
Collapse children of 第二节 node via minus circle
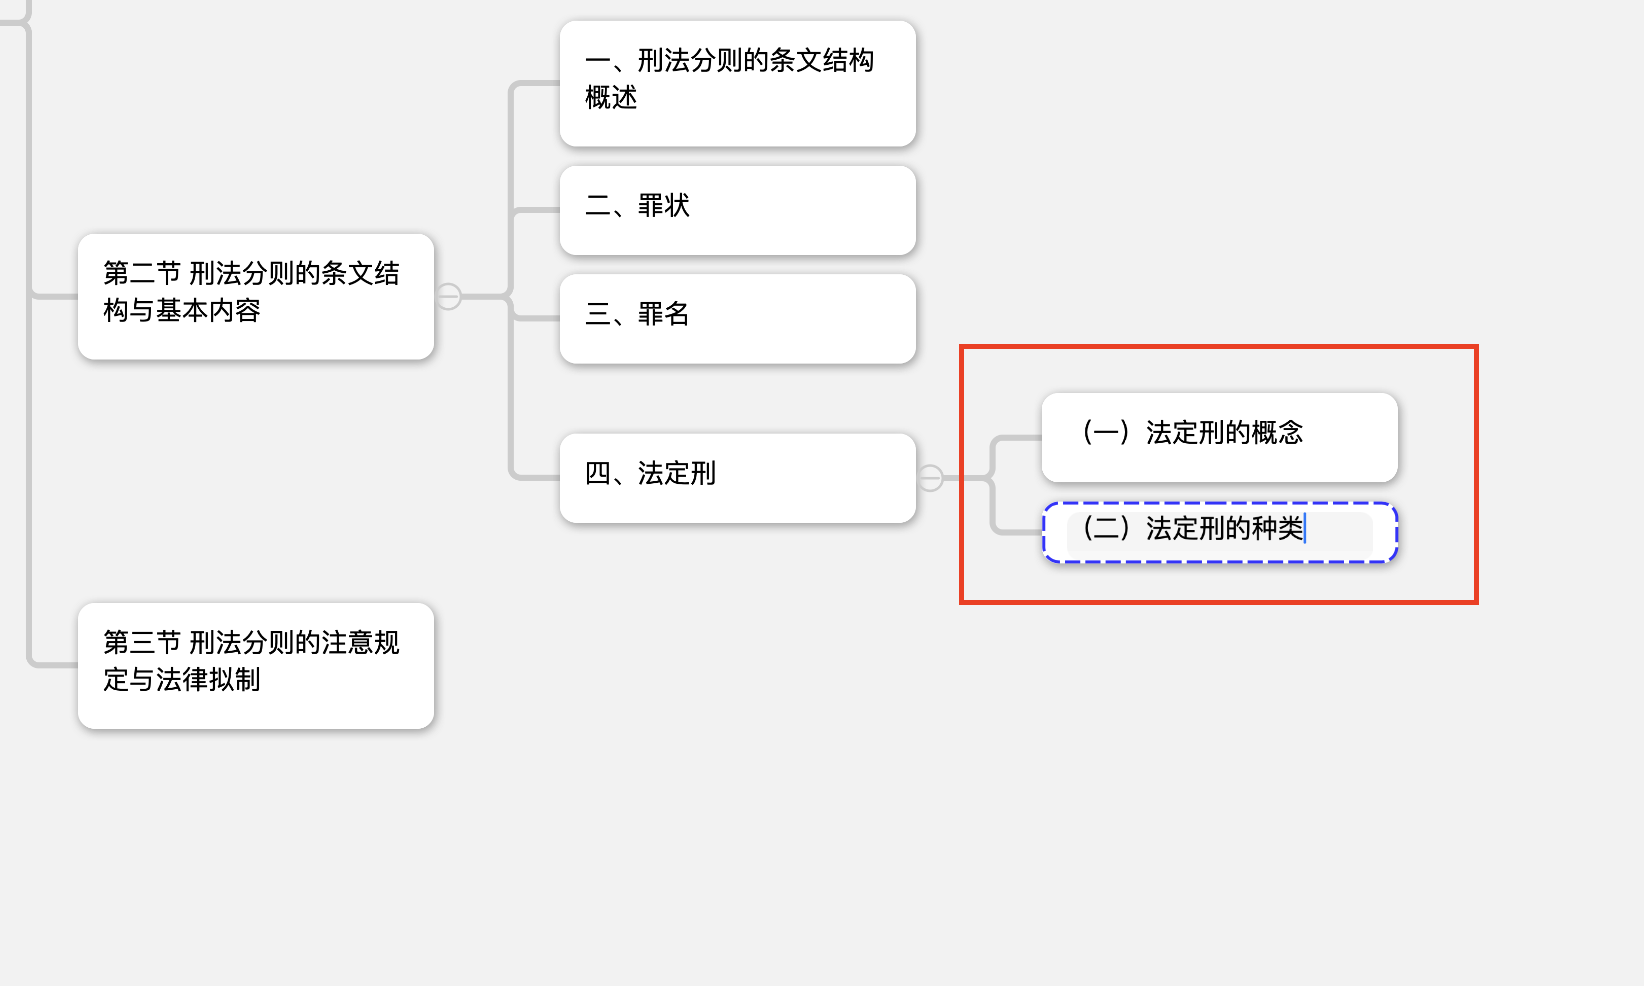(x=449, y=296)
